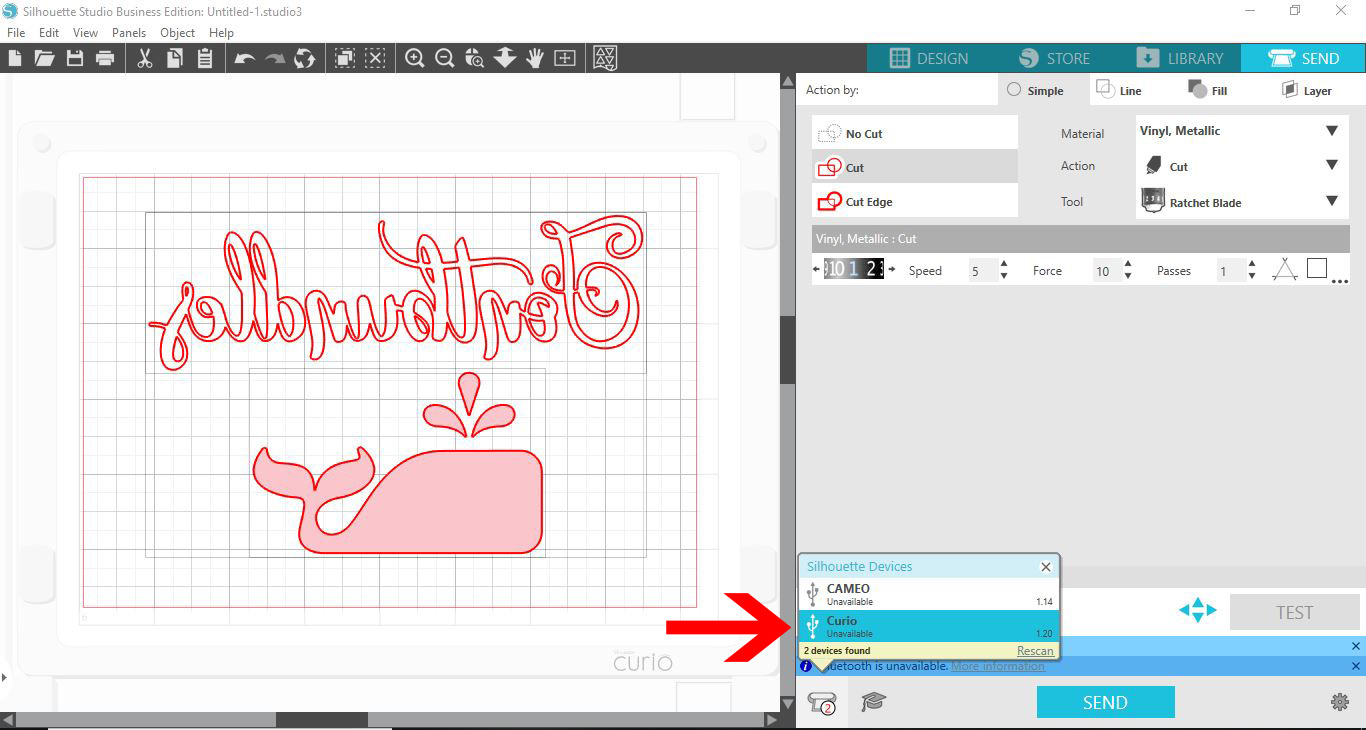Viewport: 1366px width, 730px height.
Task: Open send settings with the gear icon
Action: tap(1340, 702)
